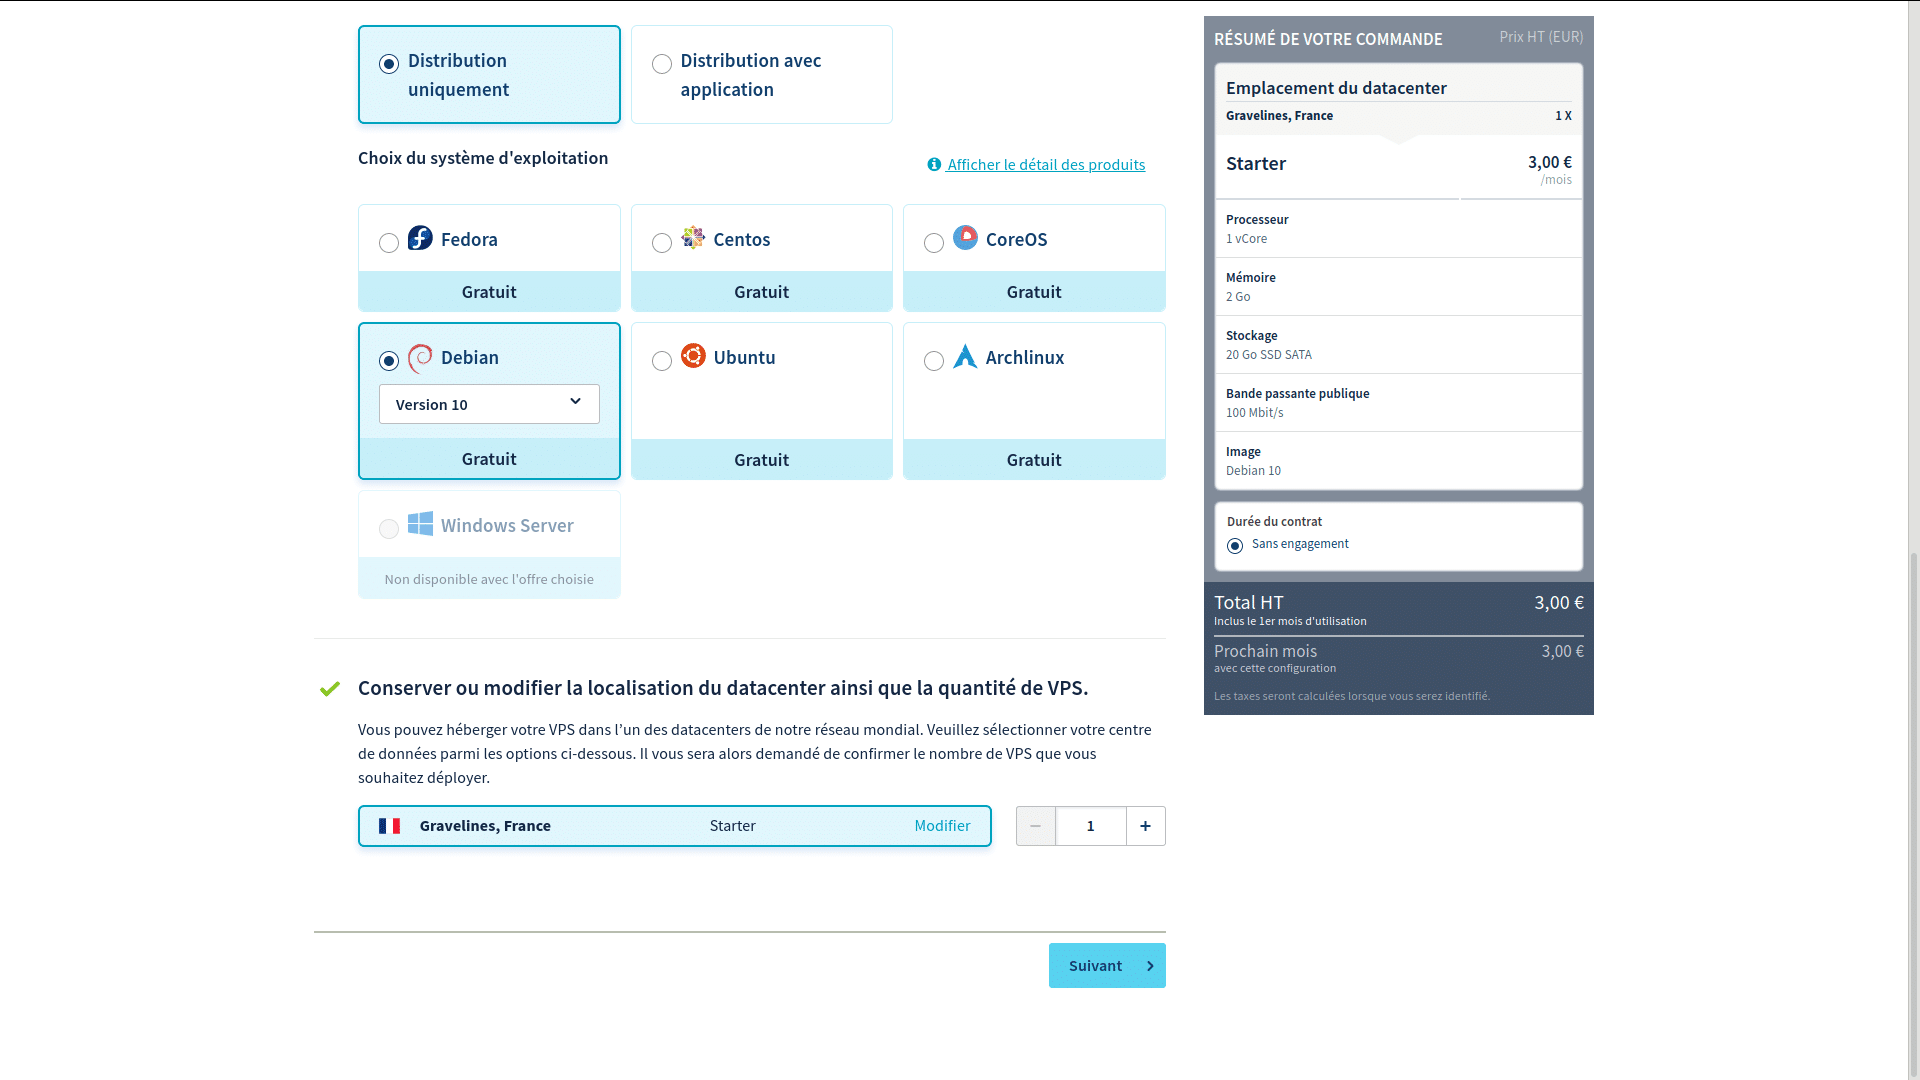Screen dimensions: 1920x1080
Task: Open Afficher le détail des produits link
Action: [1046, 165]
